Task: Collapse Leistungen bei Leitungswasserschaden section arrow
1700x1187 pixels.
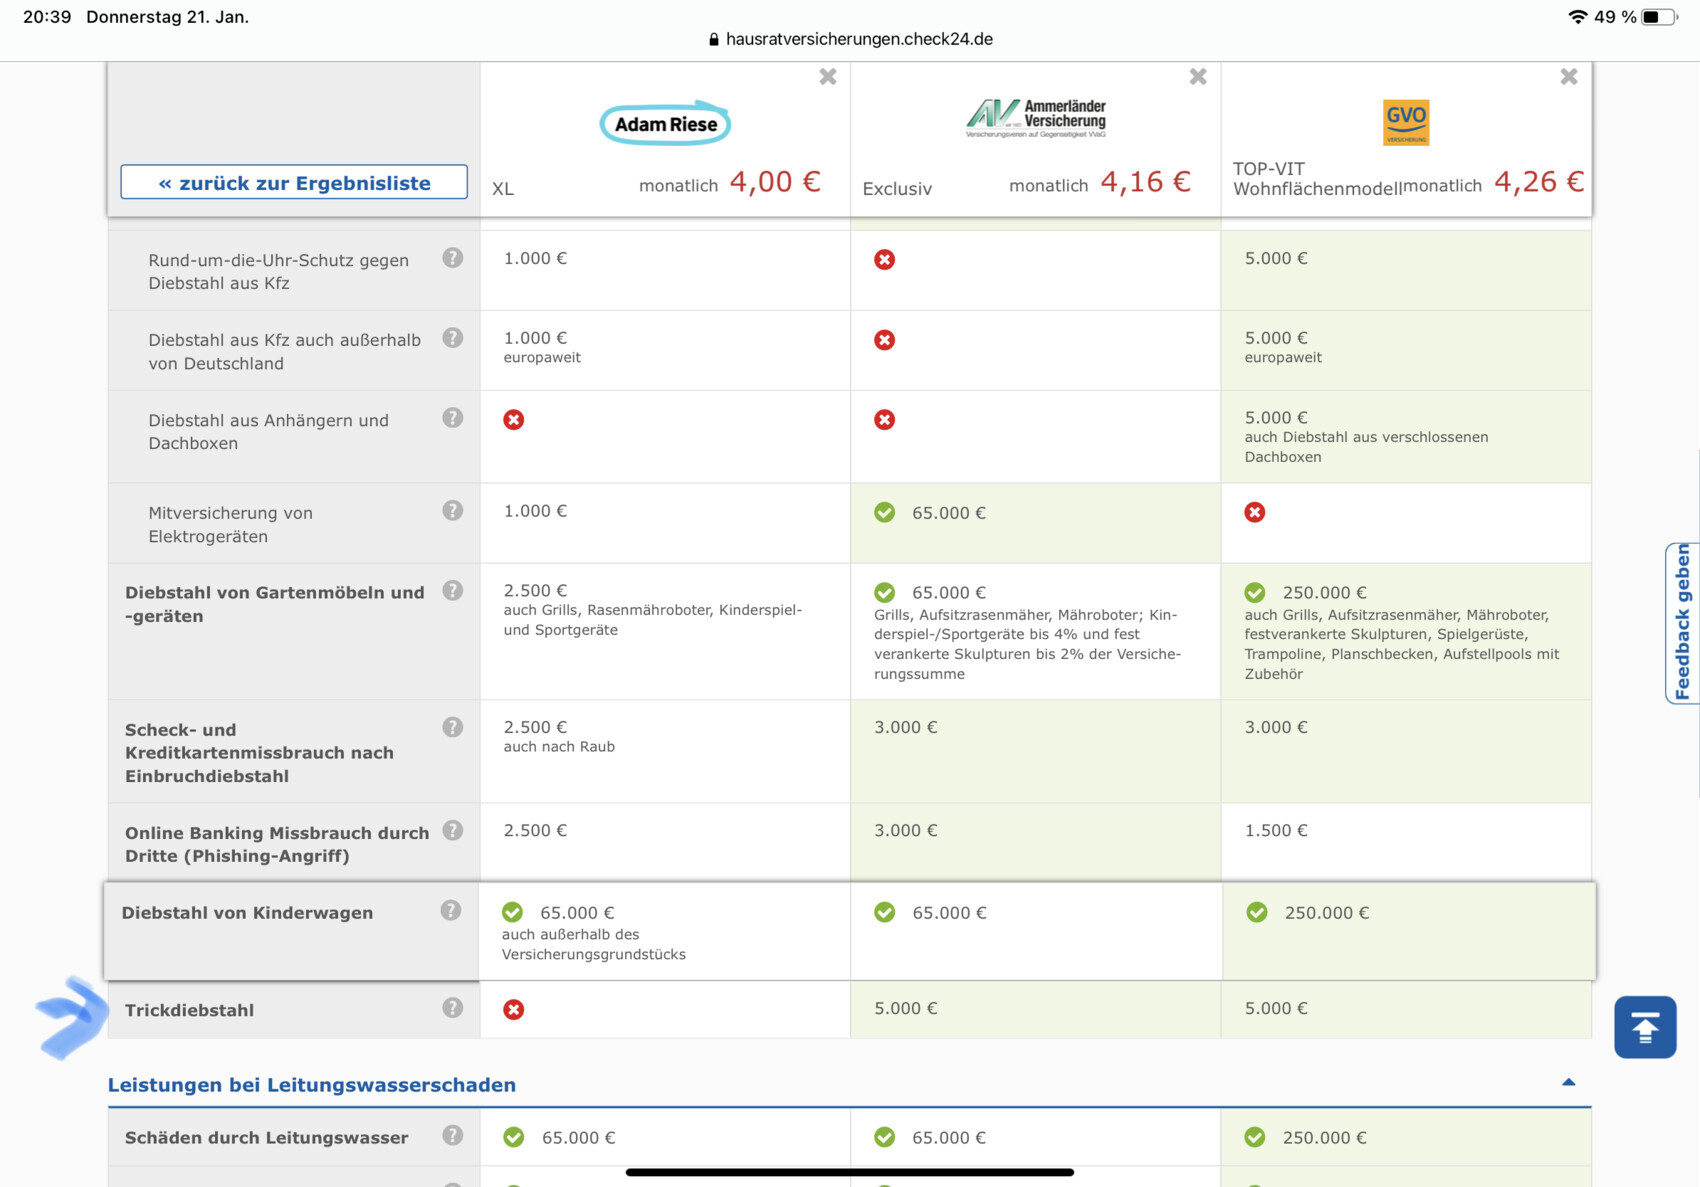Action: coord(1568,1083)
